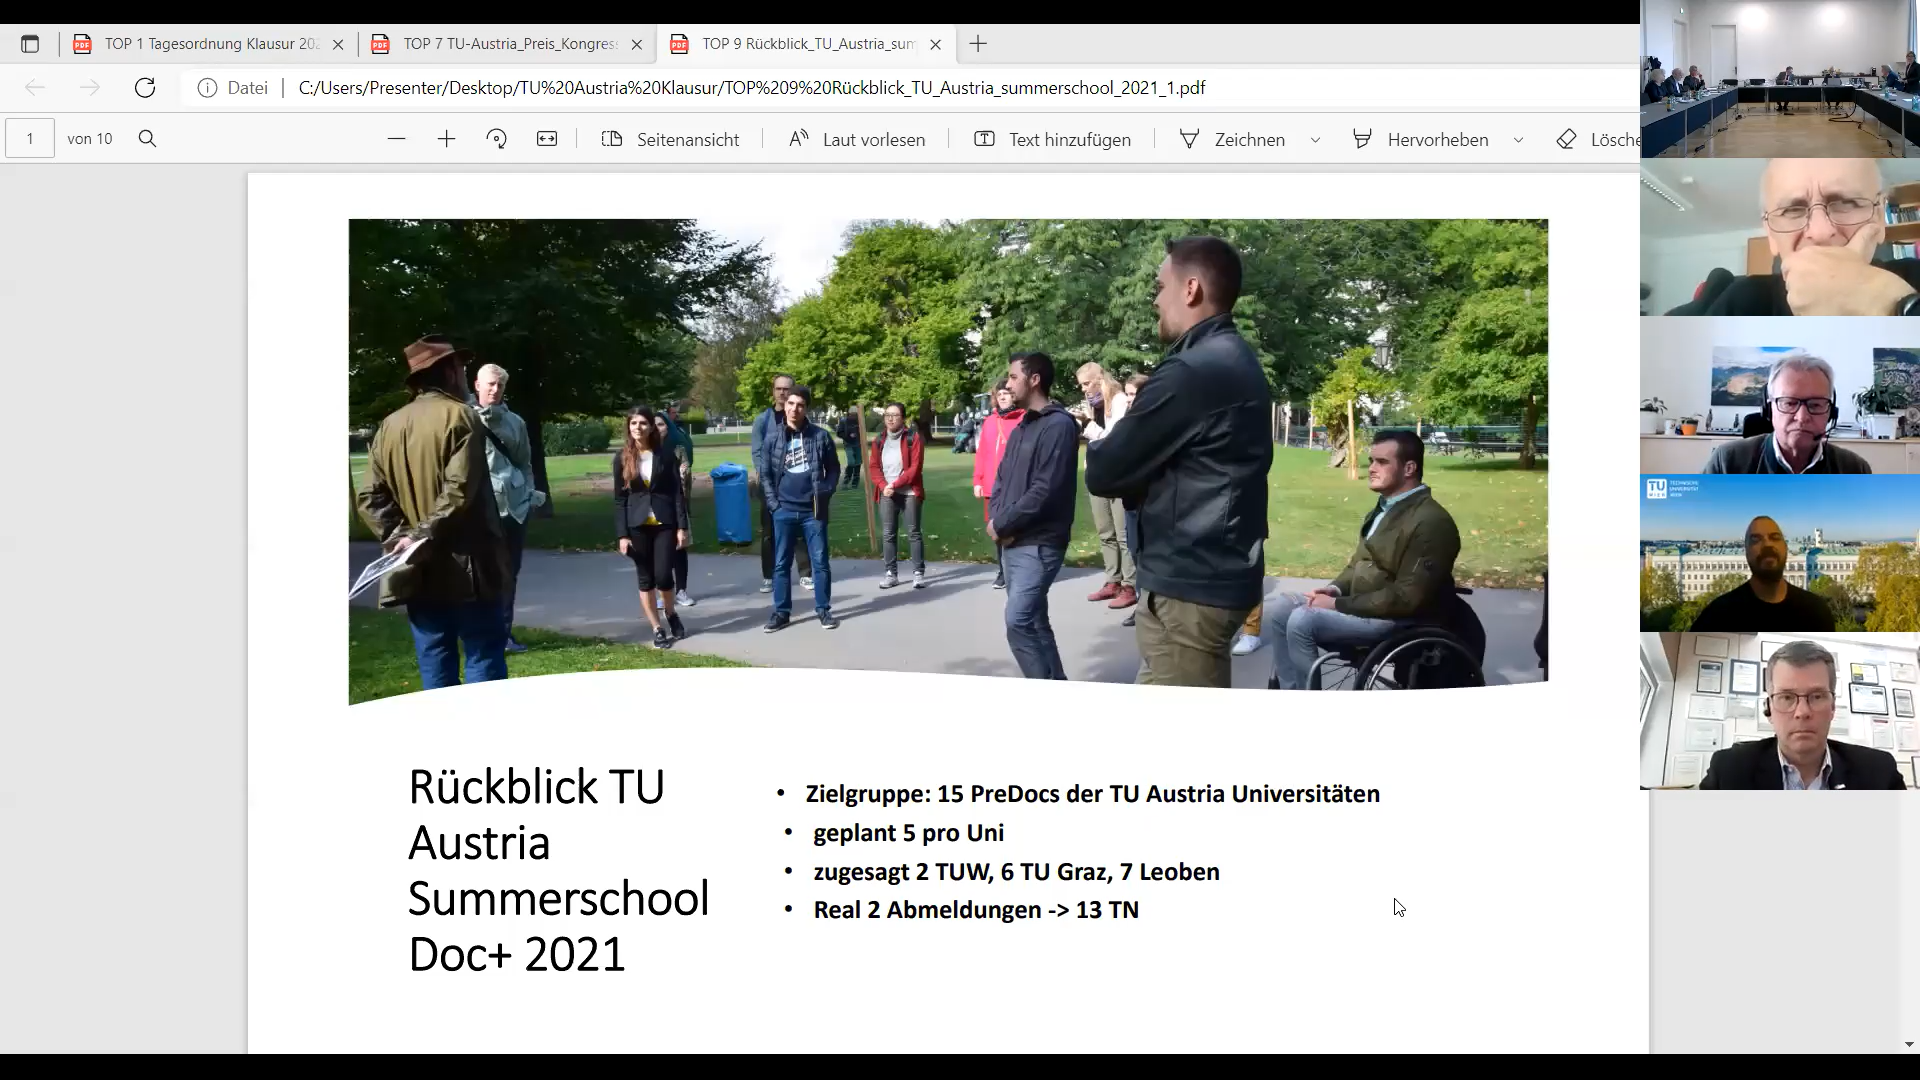Screen dimensions: 1920x1080
Task: Expand the Zeichnen options chevron
Action: 1315,140
